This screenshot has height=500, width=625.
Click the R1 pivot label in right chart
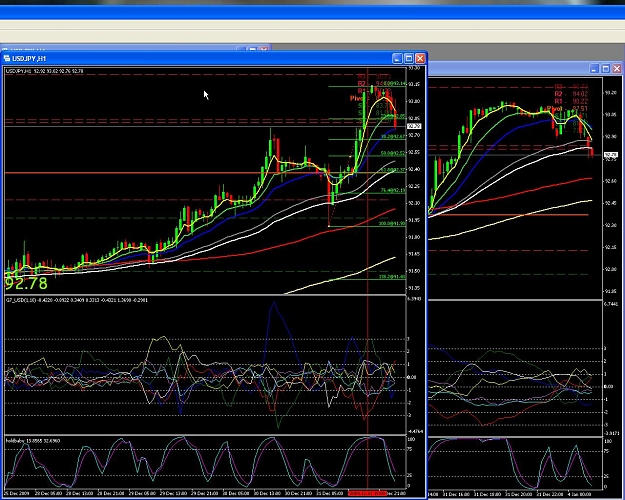pyautogui.click(x=571, y=101)
